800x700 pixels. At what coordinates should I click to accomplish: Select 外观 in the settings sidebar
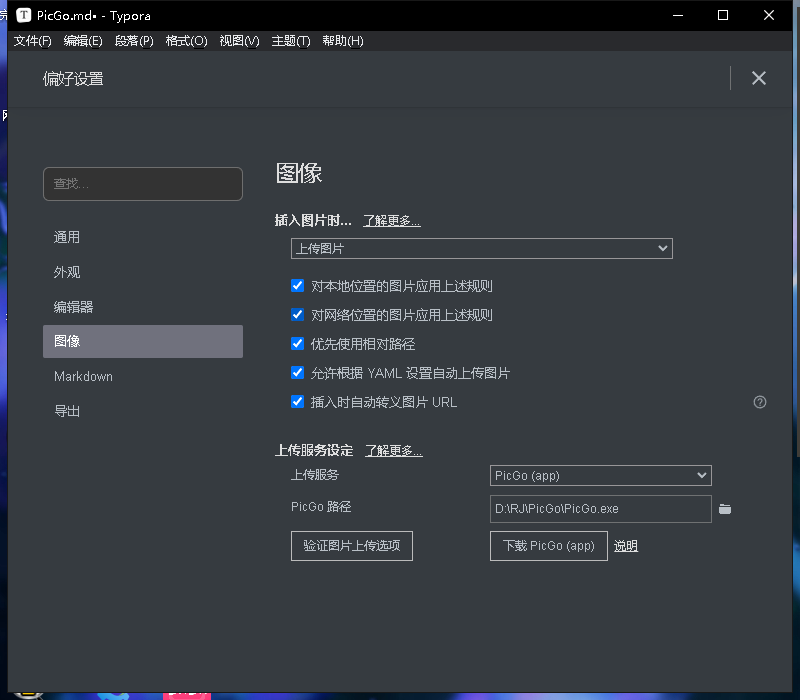(67, 272)
